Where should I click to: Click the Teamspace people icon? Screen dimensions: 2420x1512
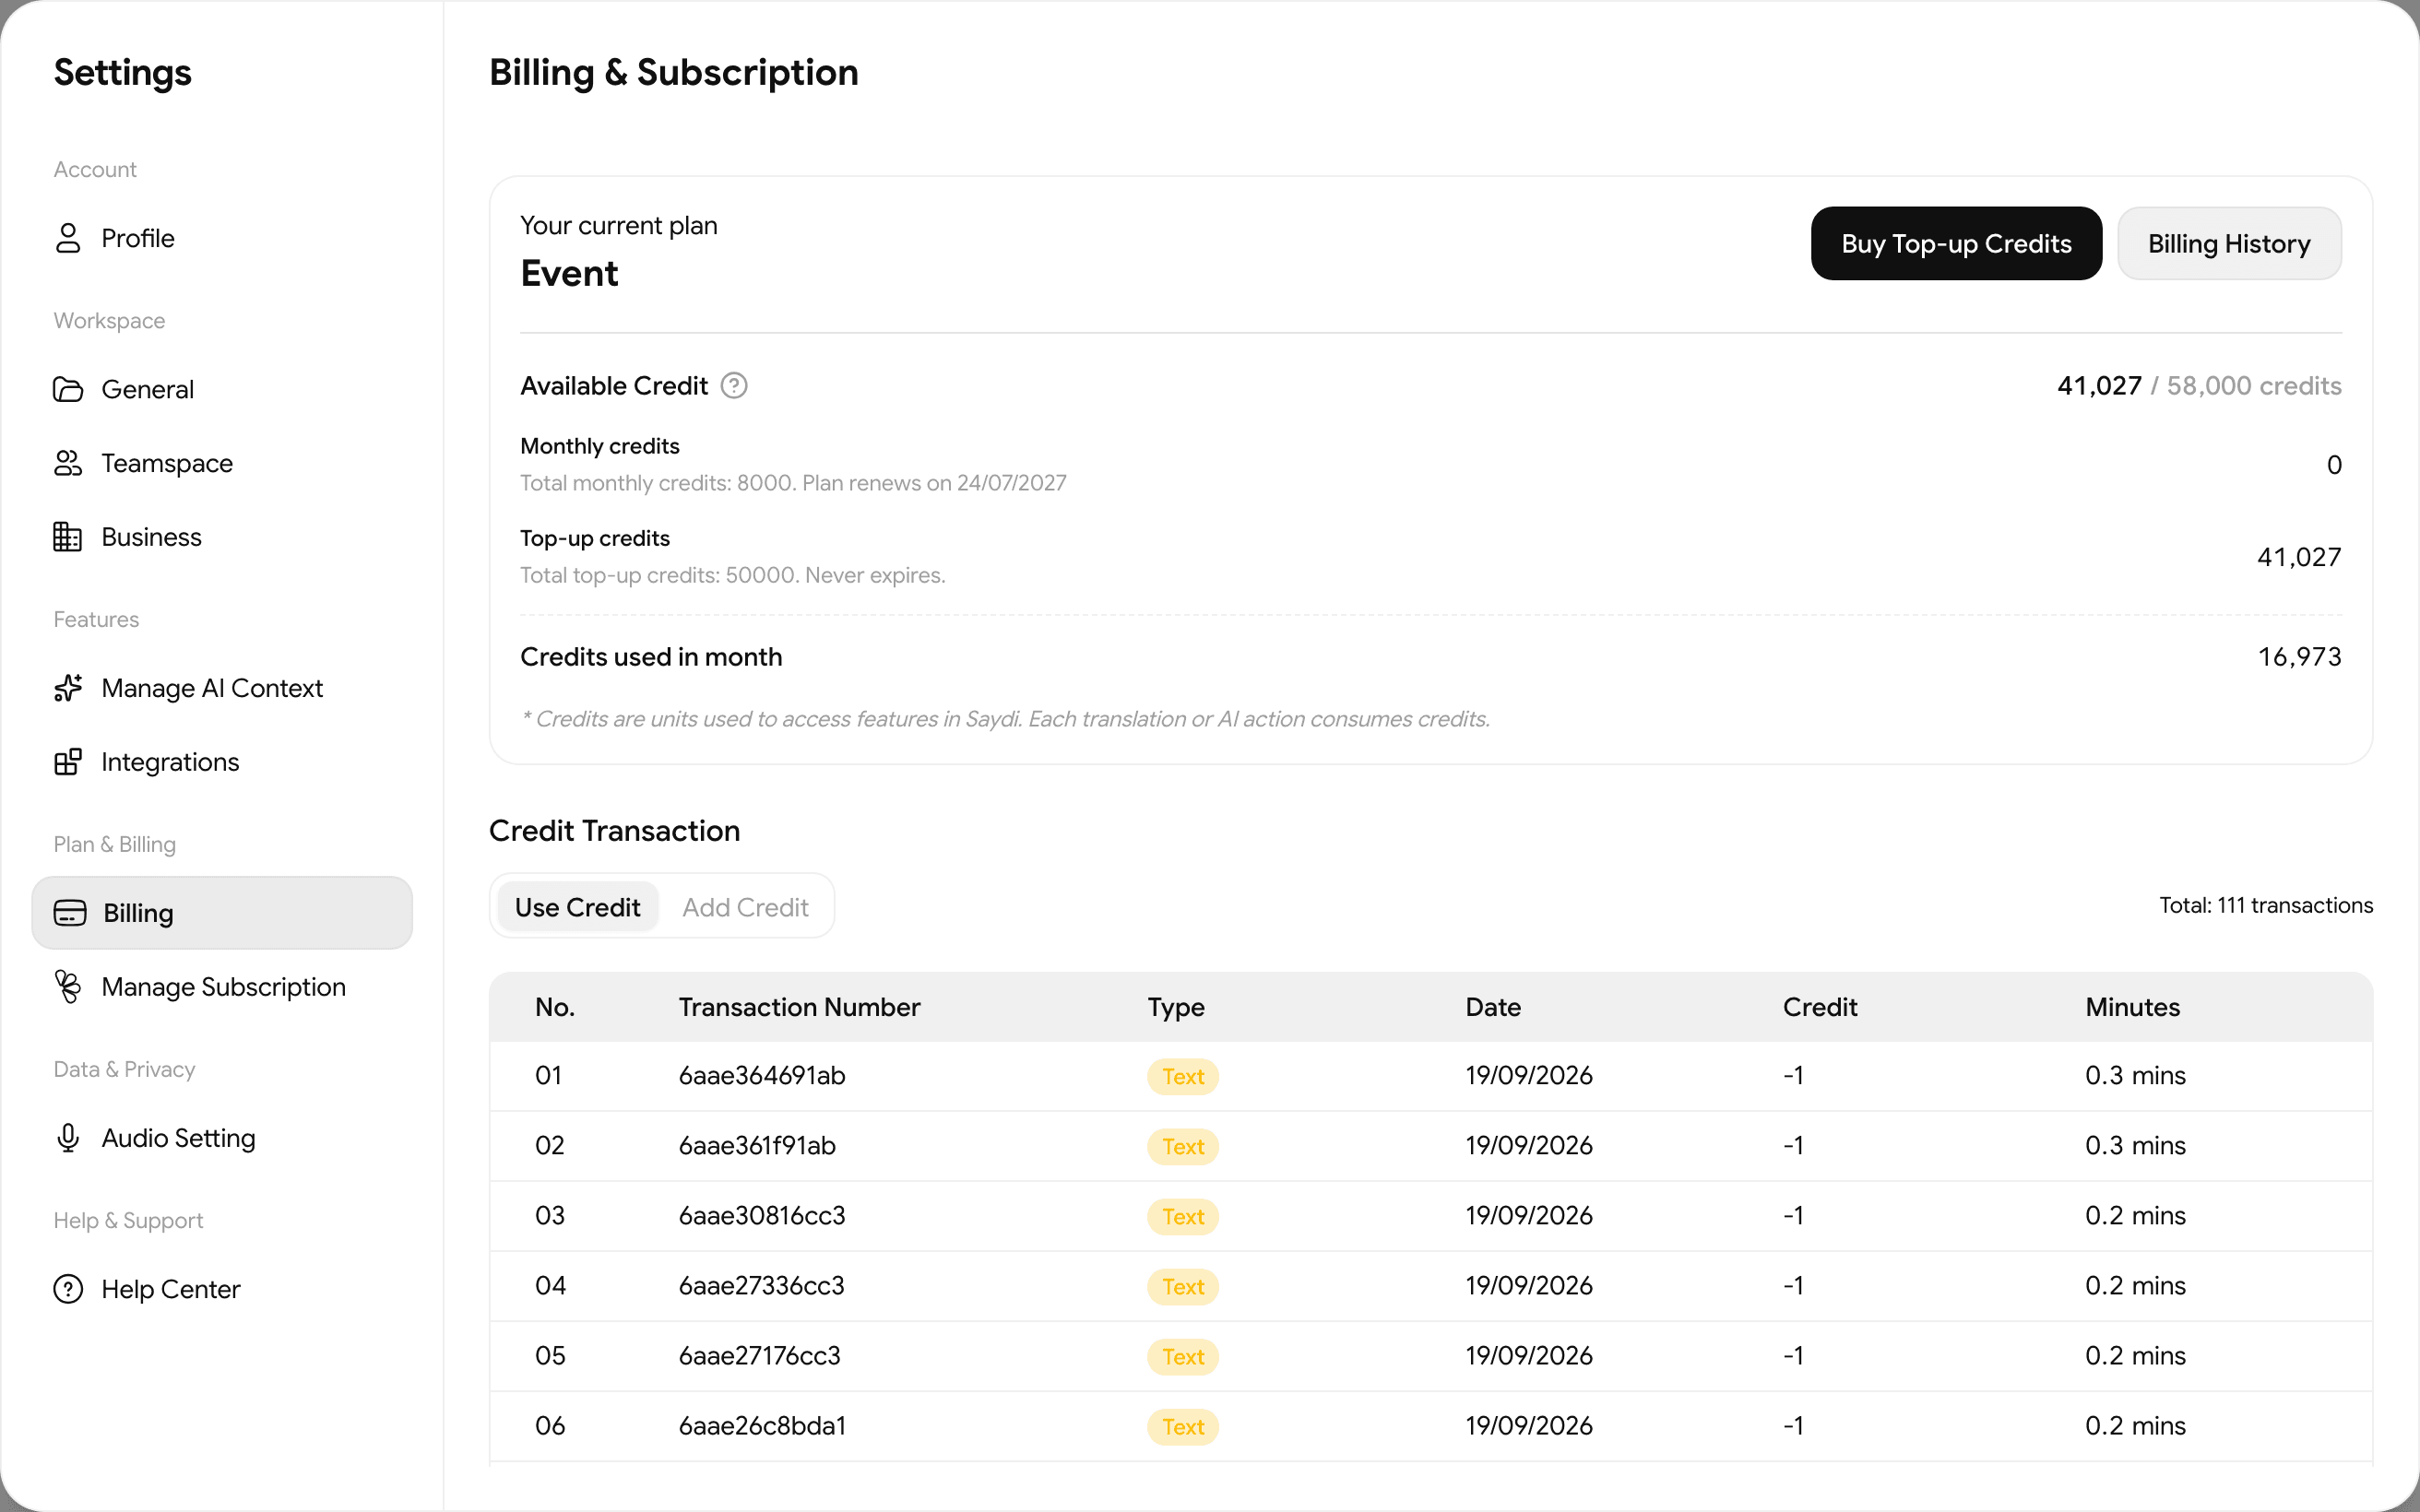67,463
